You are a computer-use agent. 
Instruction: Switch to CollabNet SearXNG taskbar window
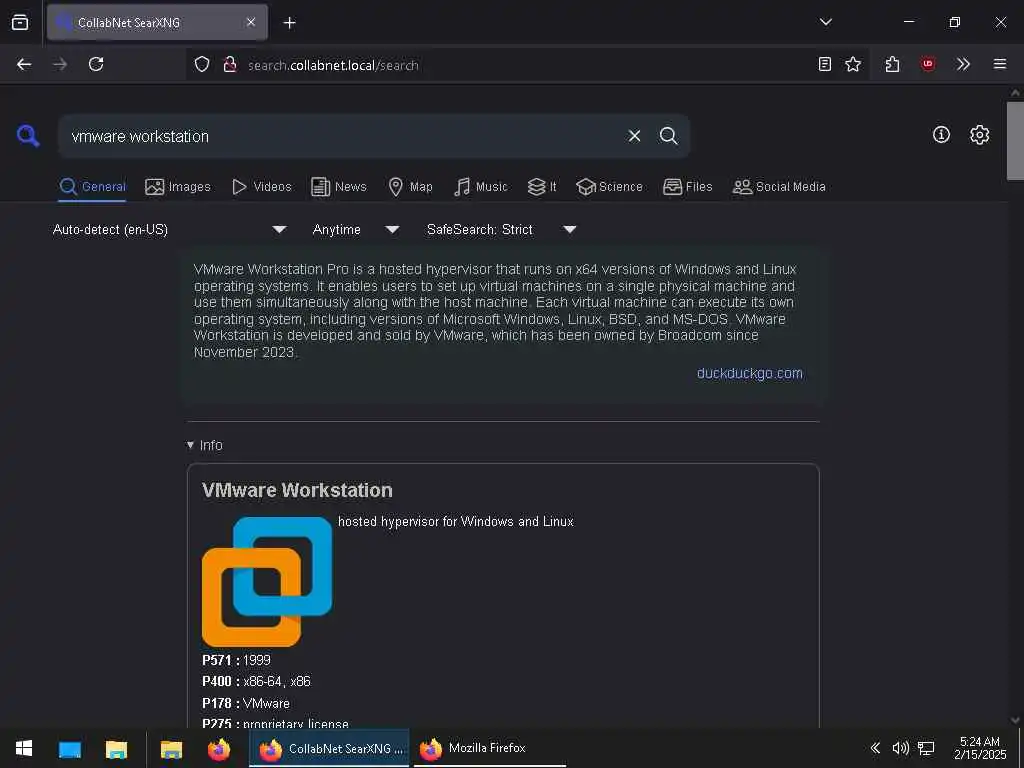click(x=329, y=748)
